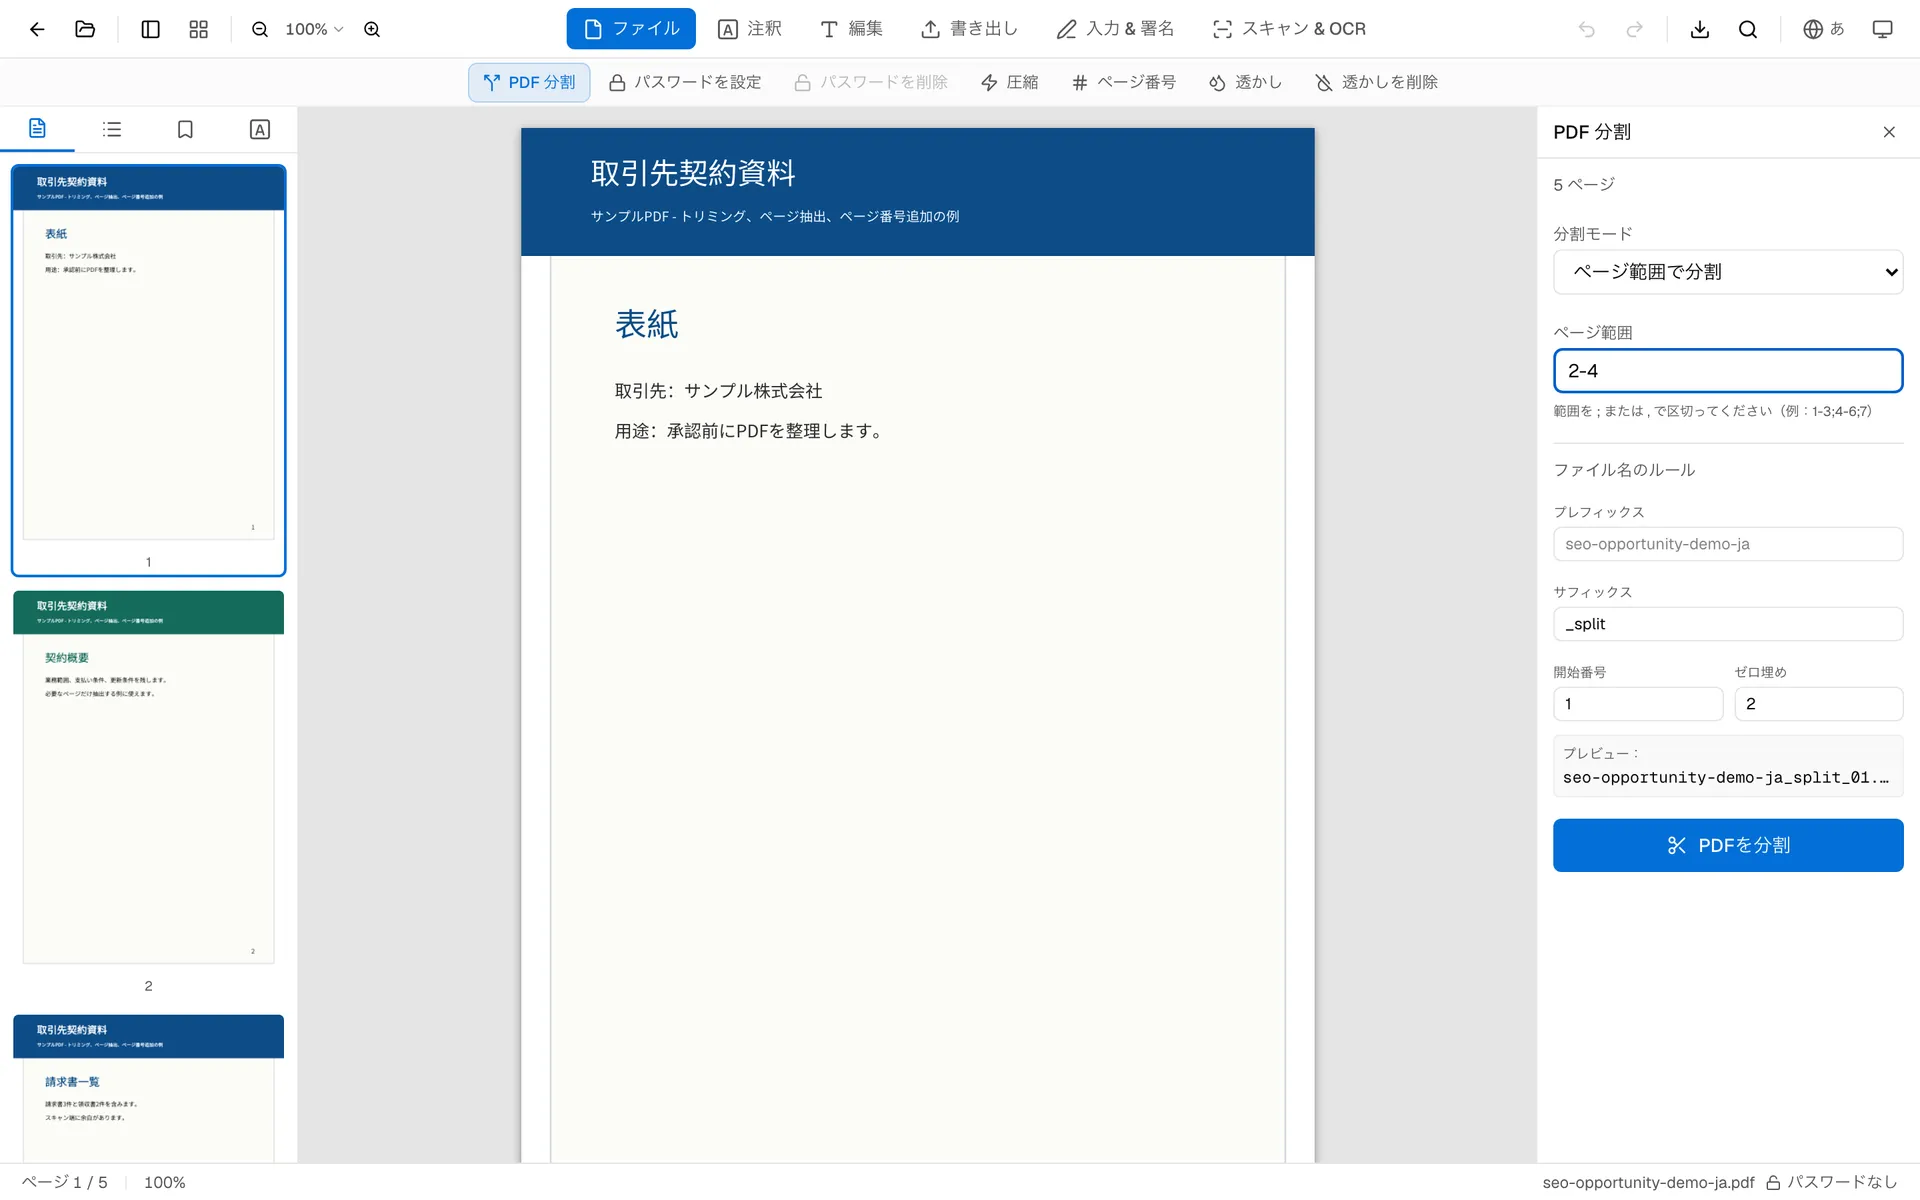The height and width of the screenshot is (1200, 1920).
Task: Click the プレフィックス input field
Action: pos(1728,544)
